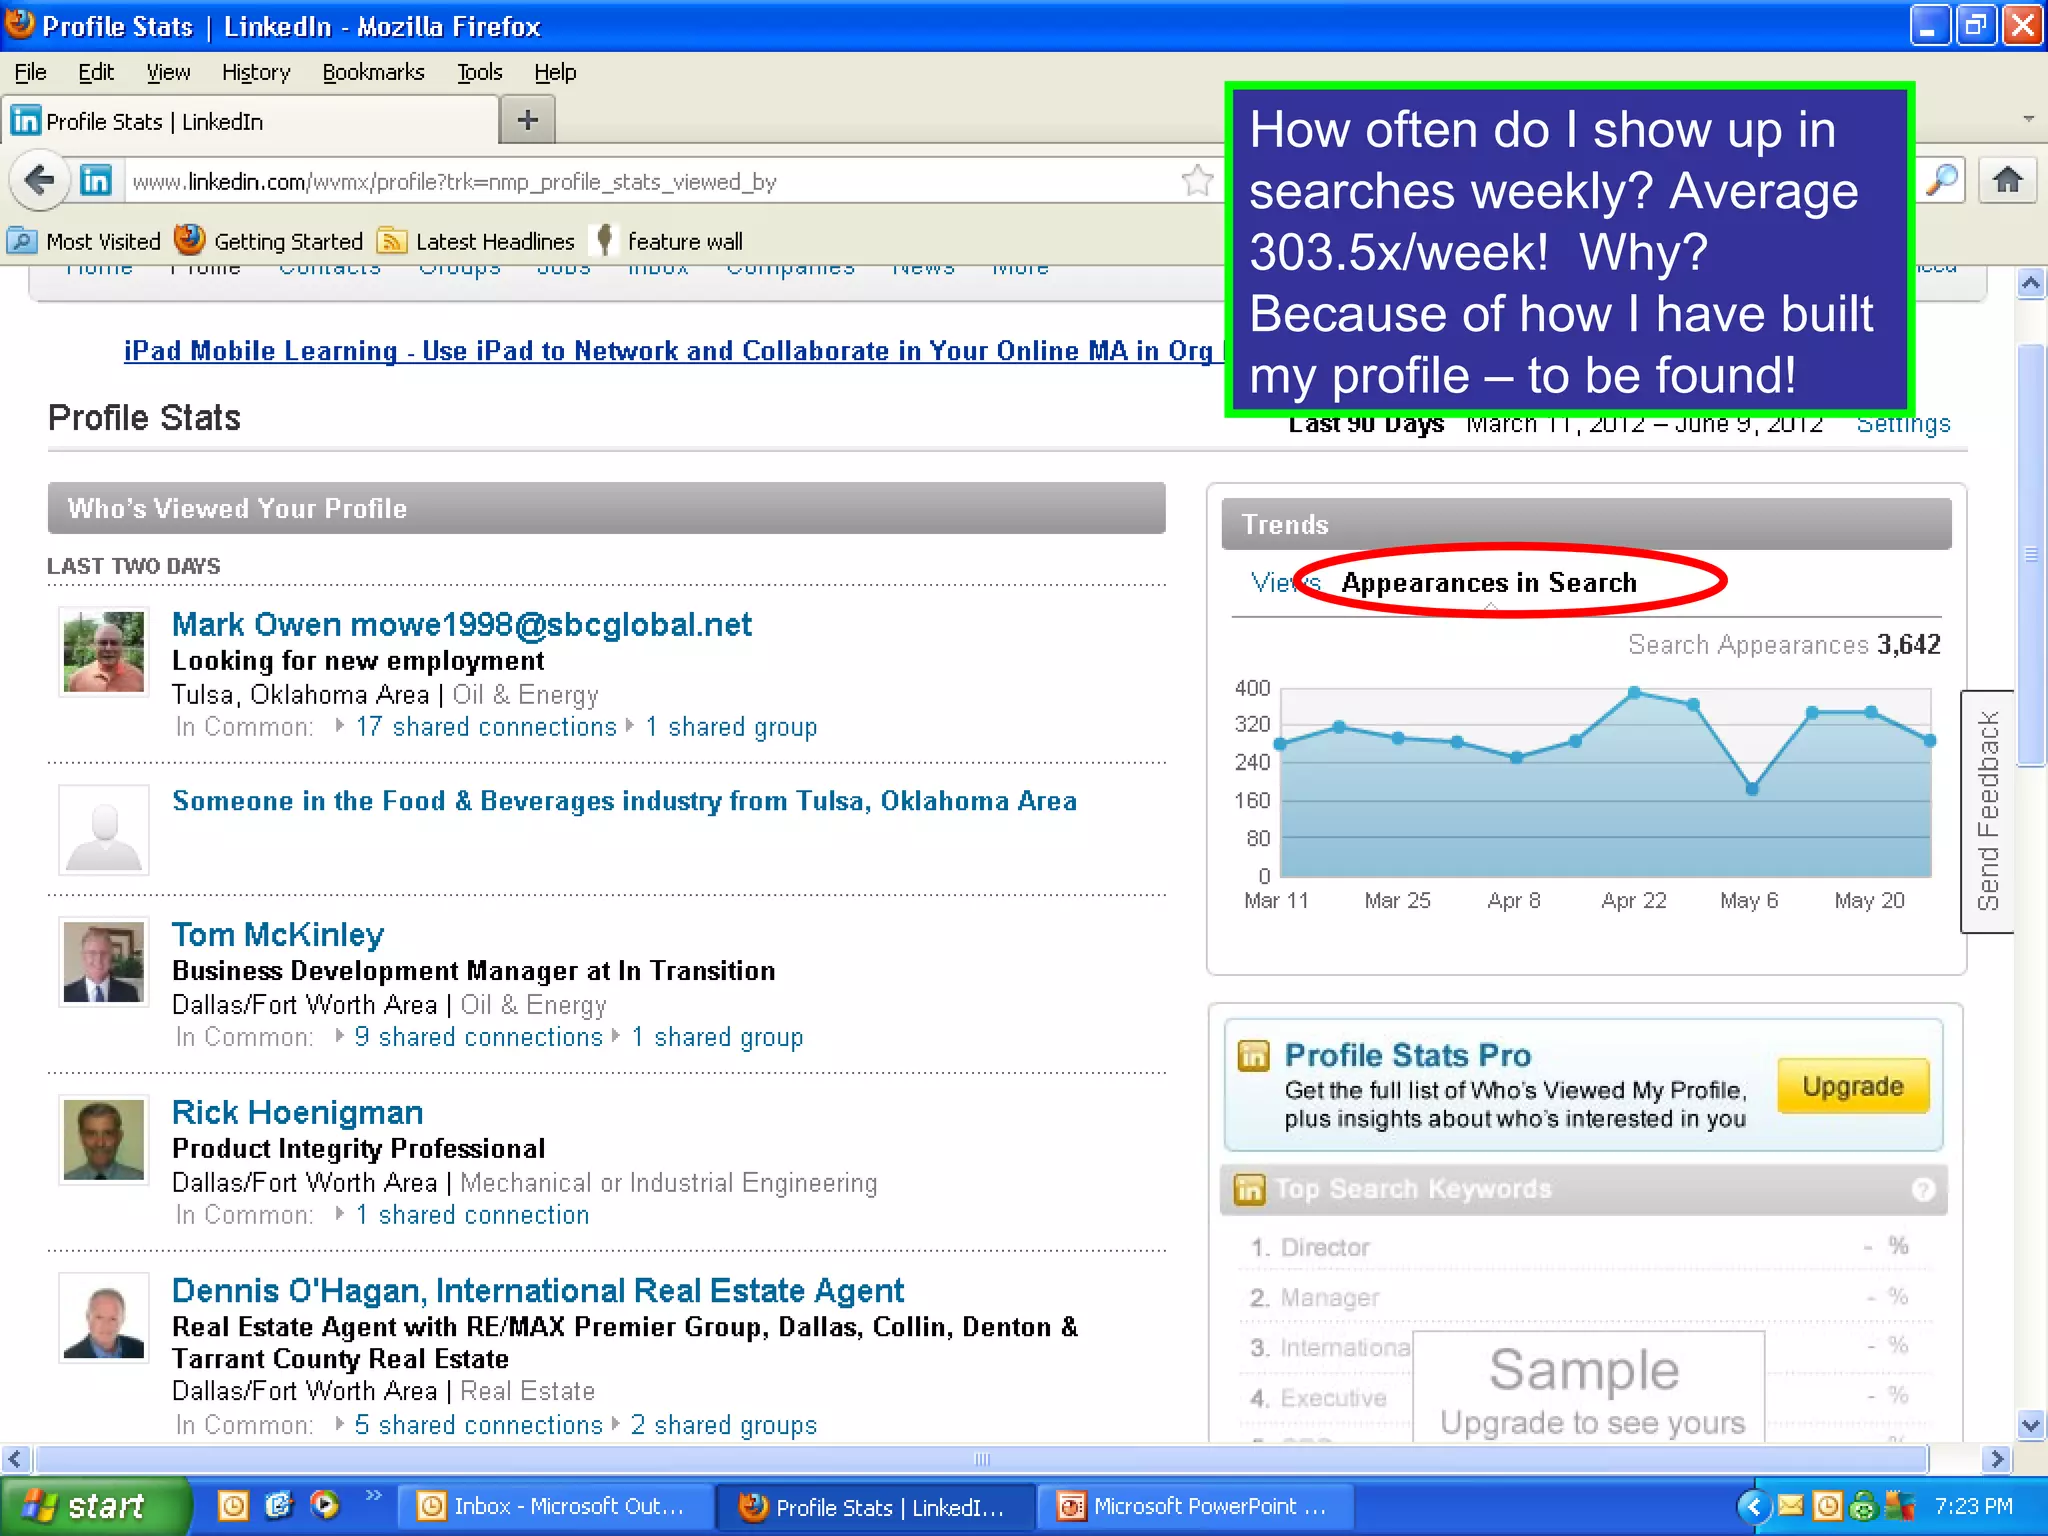Open the Most Visited bookmarks folder

(84, 241)
